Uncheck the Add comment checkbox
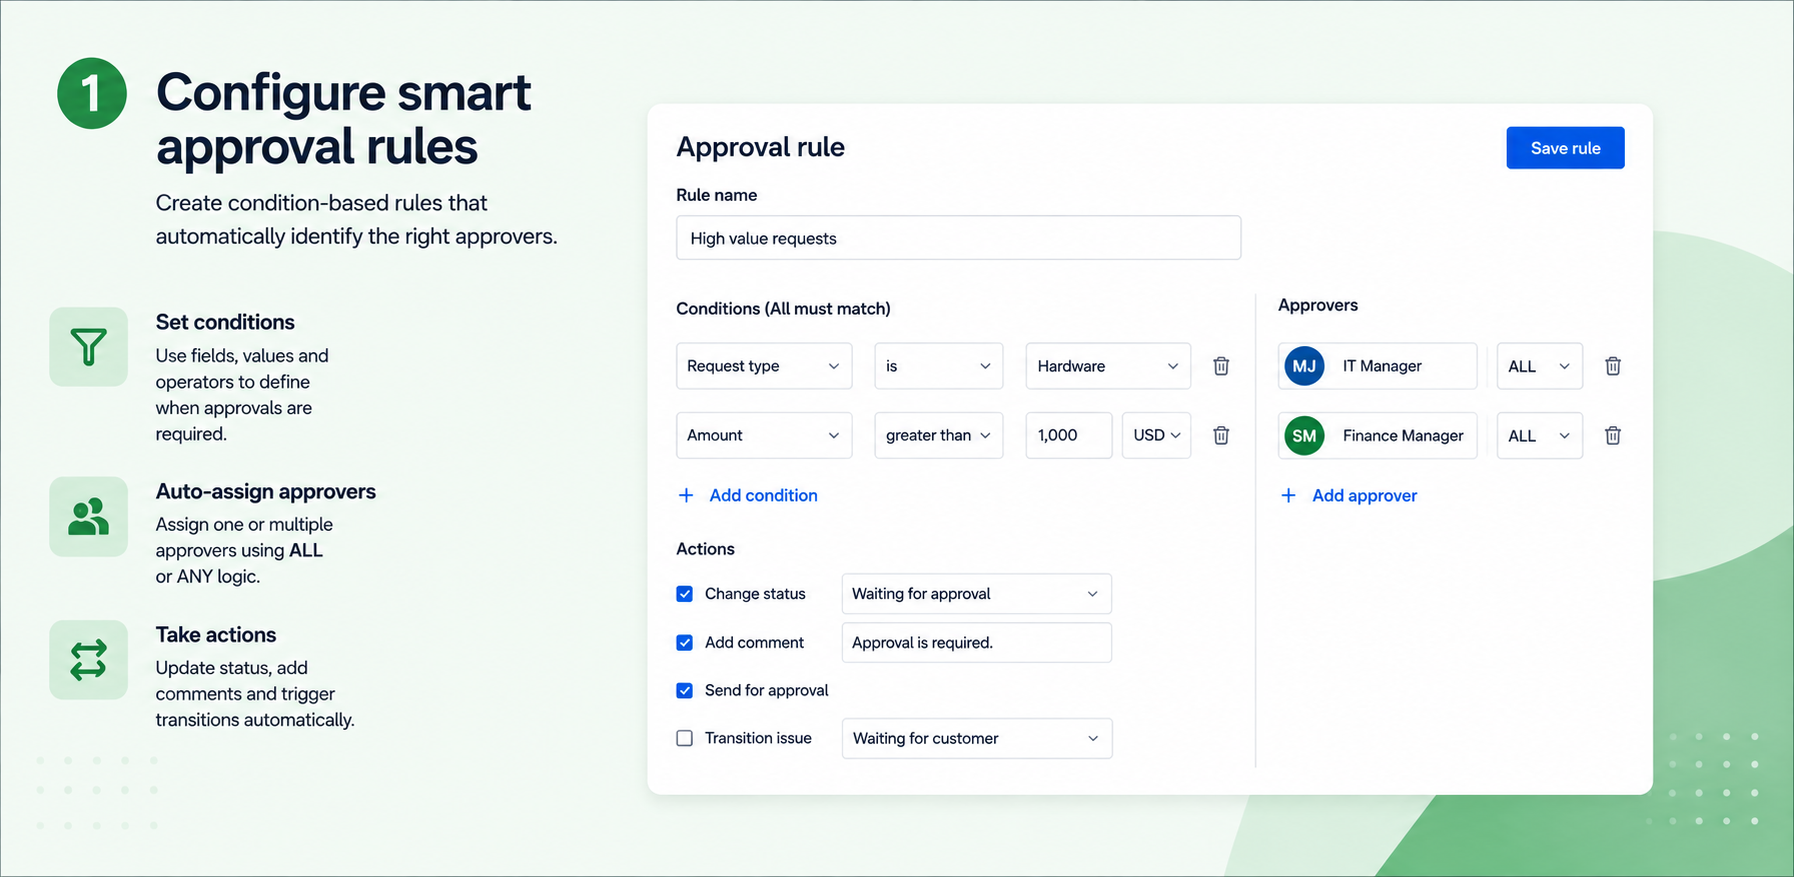The width and height of the screenshot is (1794, 877). pyautogui.click(x=685, y=643)
